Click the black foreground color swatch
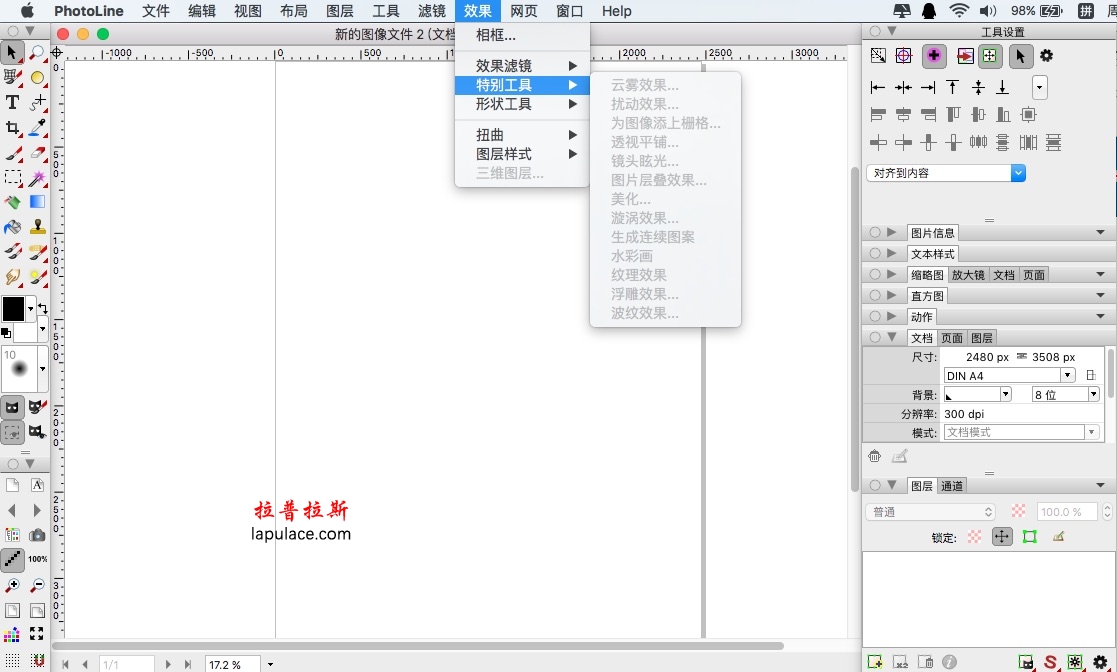The height and width of the screenshot is (672, 1117). [x=13, y=309]
